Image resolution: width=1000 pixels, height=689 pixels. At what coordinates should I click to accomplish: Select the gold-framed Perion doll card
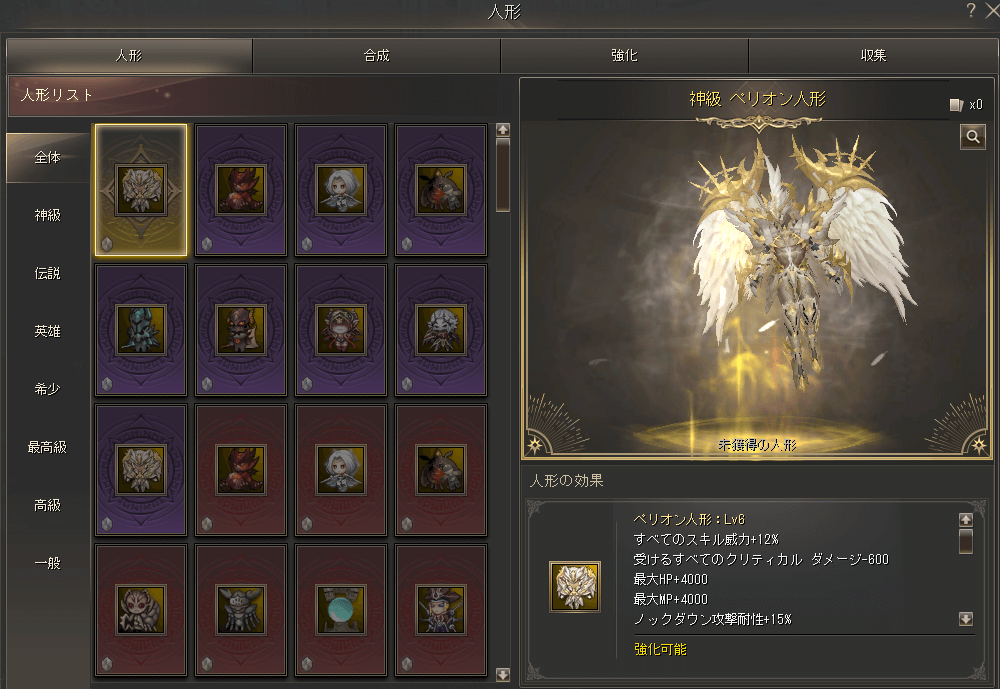(141, 190)
